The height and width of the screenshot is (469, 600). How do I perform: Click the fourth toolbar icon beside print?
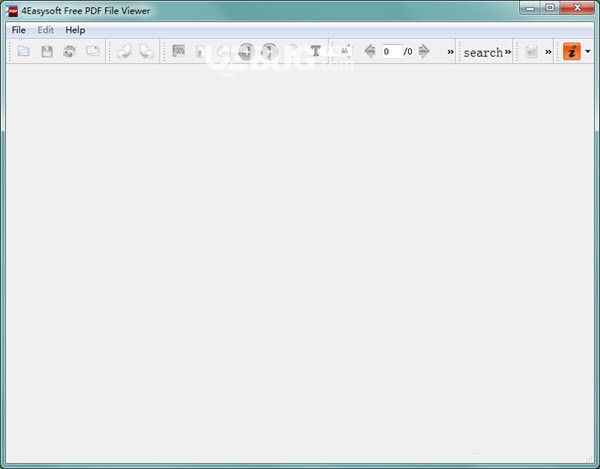coord(93,51)
